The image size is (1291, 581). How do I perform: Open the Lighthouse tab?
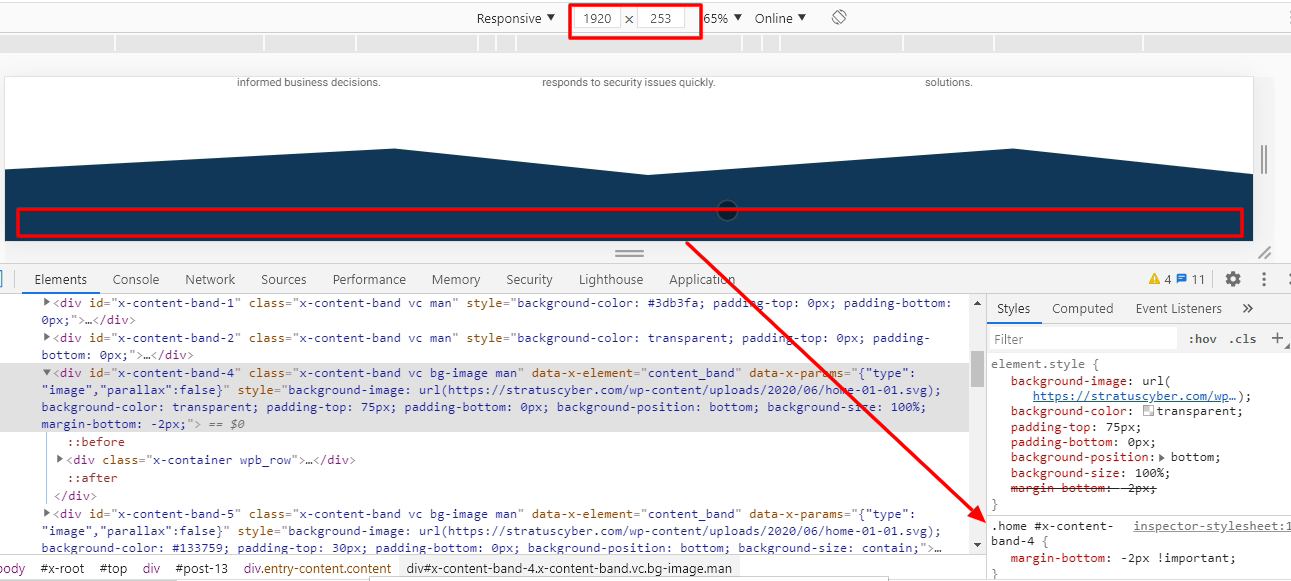tap(611, 279)
